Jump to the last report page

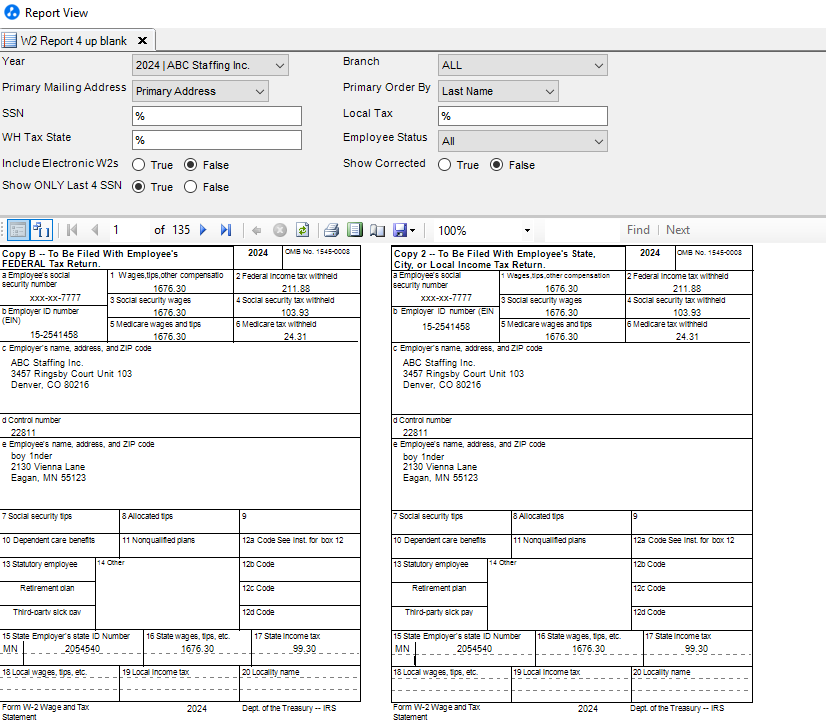(226, 230)
